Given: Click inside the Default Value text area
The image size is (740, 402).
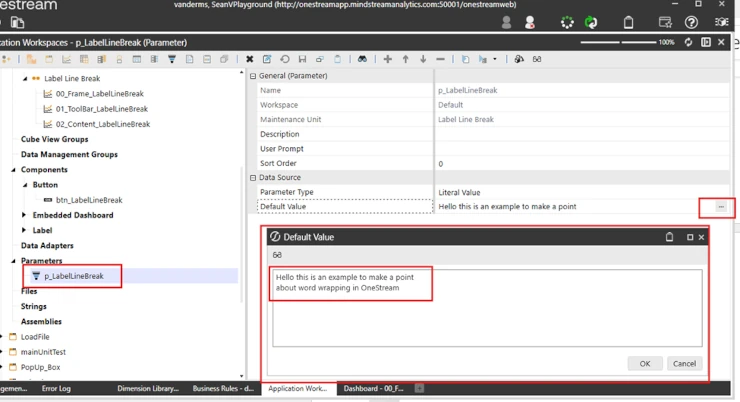Looking at the screenshot, I should (487, 308).
